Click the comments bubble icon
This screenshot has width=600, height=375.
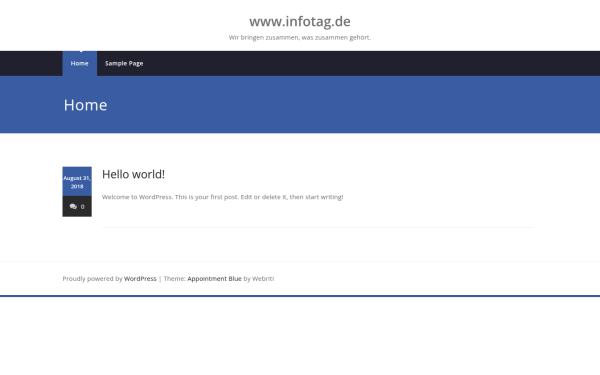[x=73, y=207]
